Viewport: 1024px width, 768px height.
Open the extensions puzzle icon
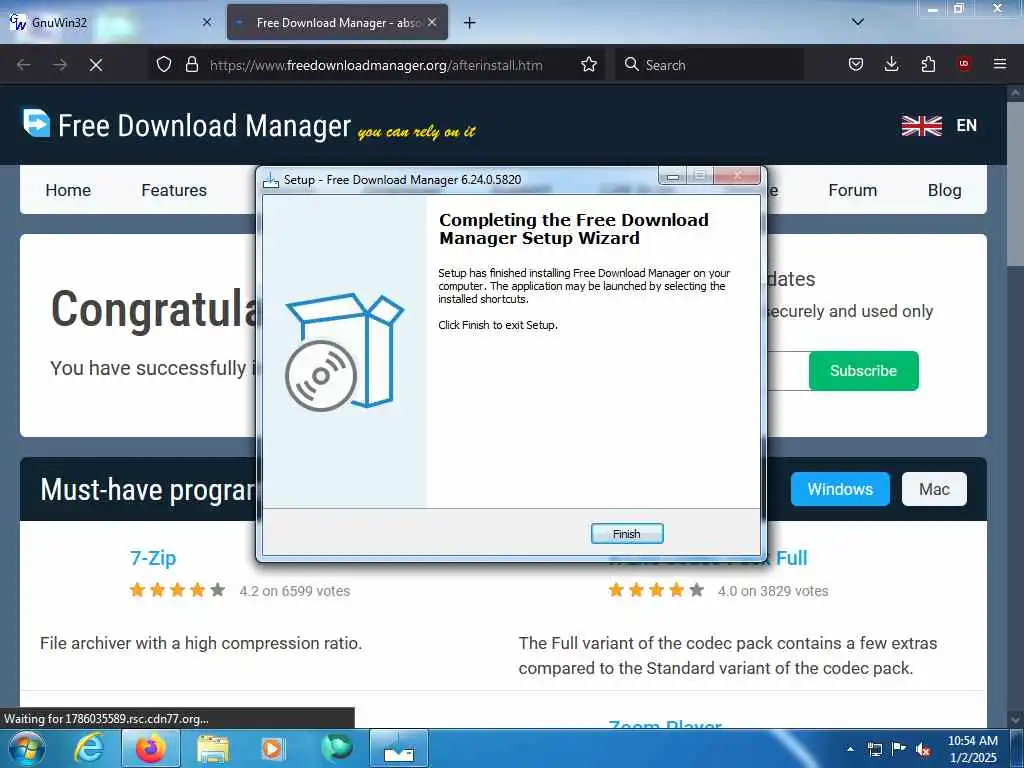tap(928, 65)
